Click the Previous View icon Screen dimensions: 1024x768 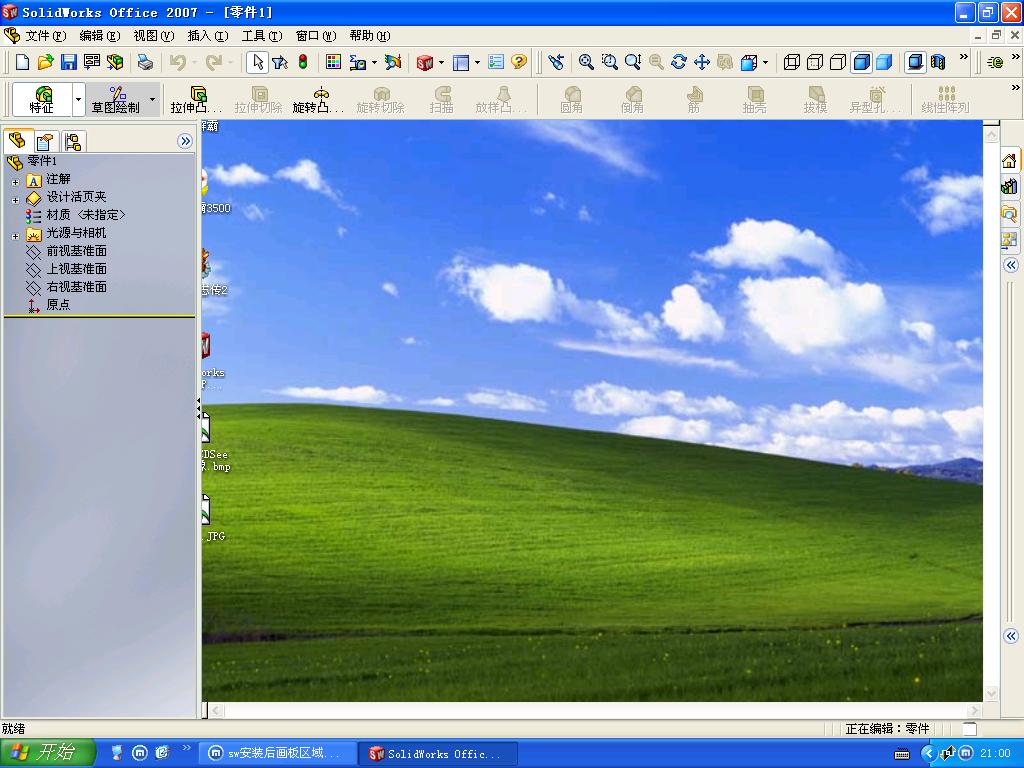coord(556,62)
